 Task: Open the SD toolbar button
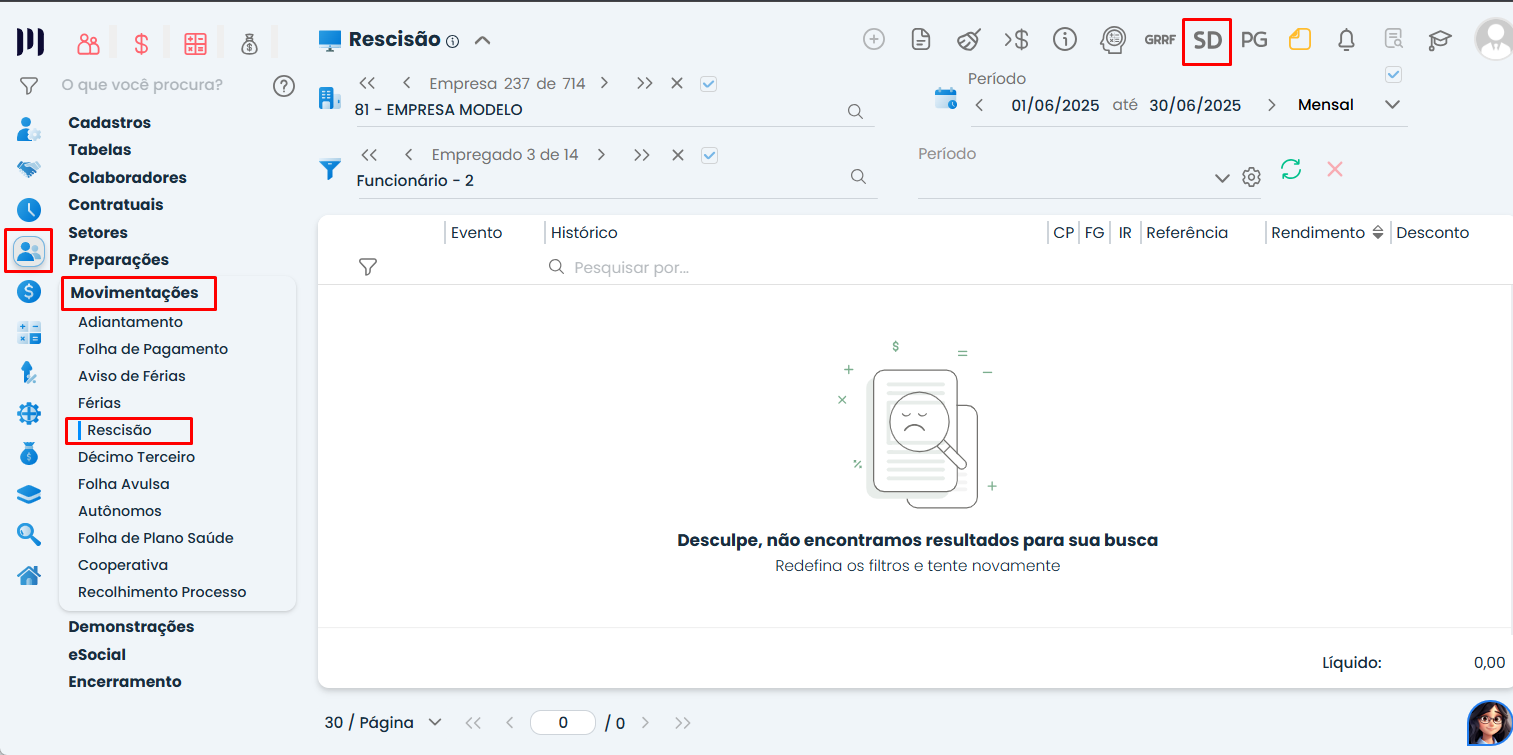tap(1207, 41)
